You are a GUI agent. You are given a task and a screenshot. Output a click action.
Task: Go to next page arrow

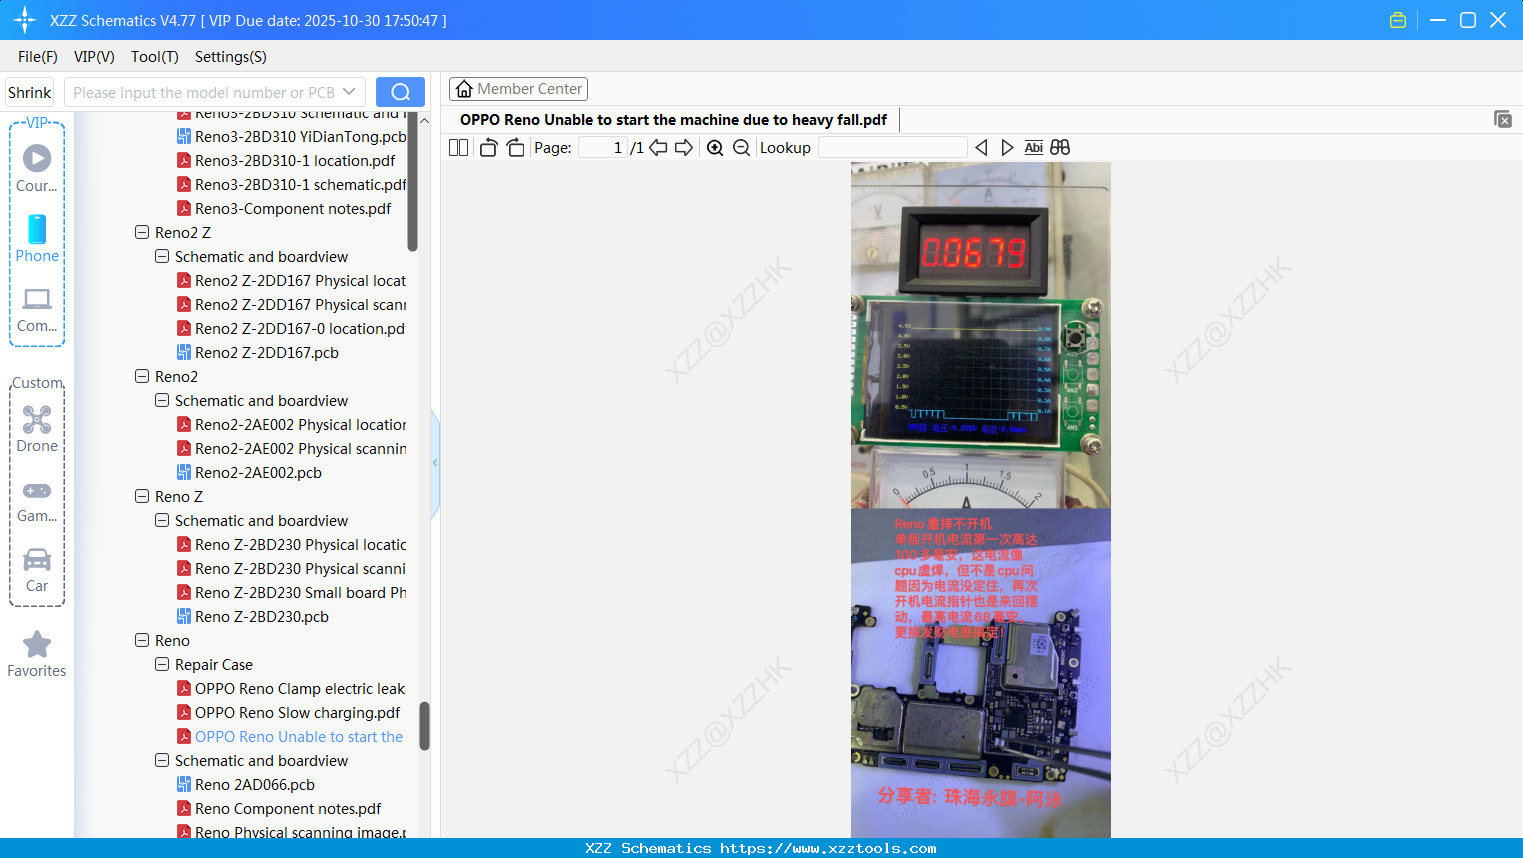(684, 148)
